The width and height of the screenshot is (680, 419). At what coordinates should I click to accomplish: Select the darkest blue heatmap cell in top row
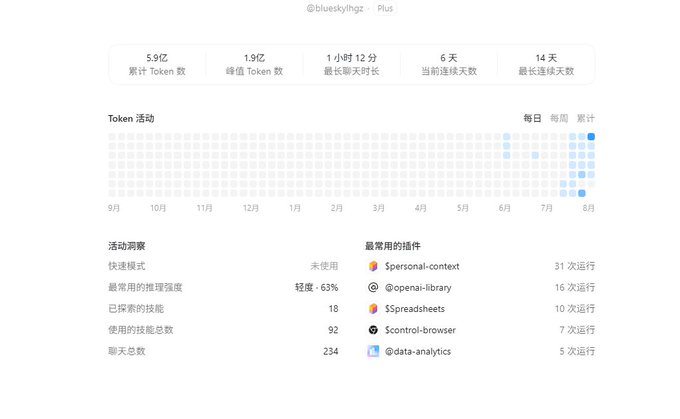(x=591, y=137)
